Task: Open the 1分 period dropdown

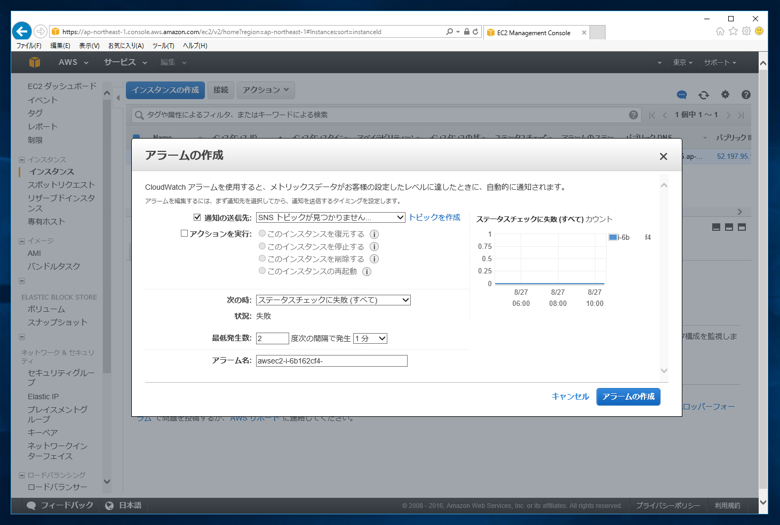Action: pos(370,338)
